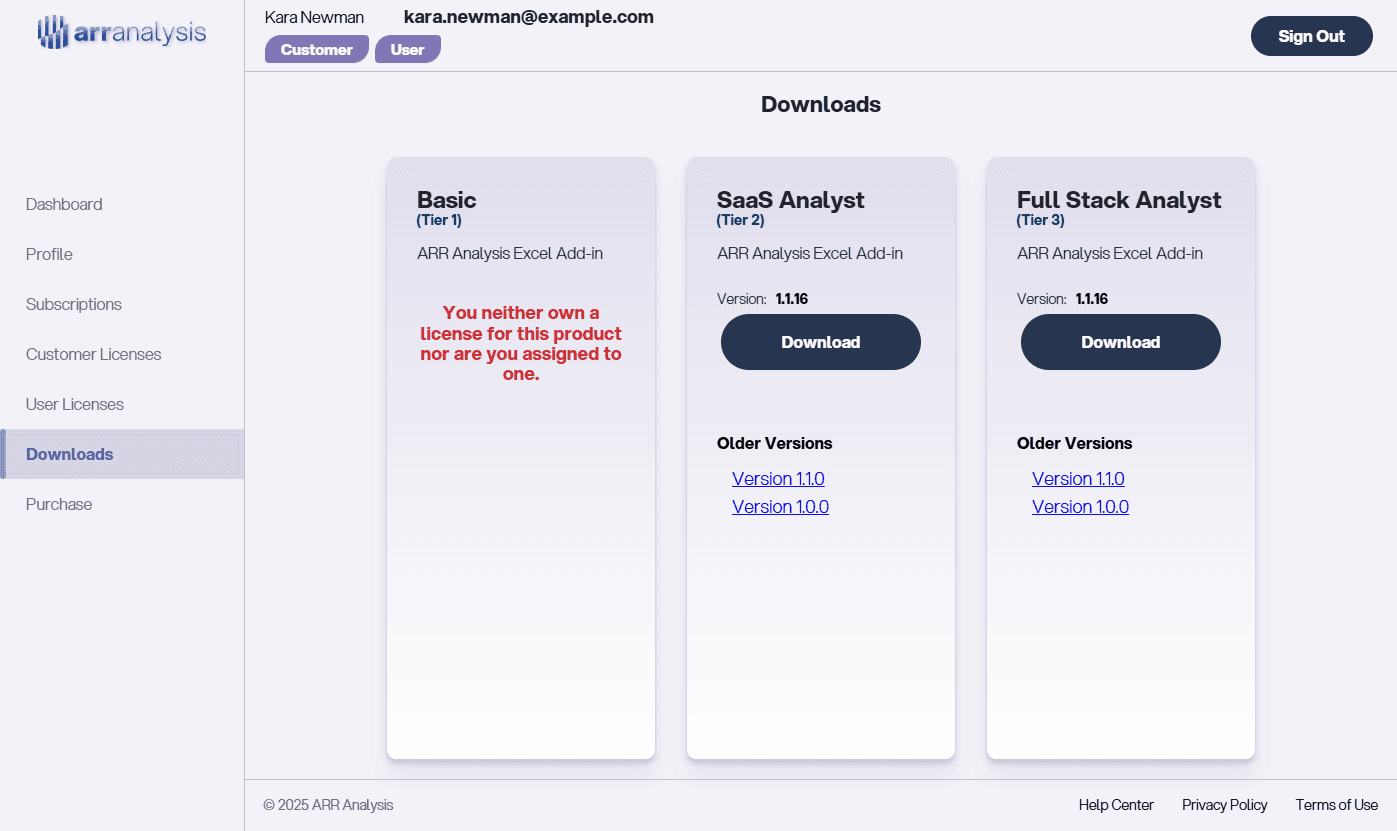
Task: Open Version 1.1.0 of Full Stack Analyst
Action: pyautogui.click(x=1078, y=478)
